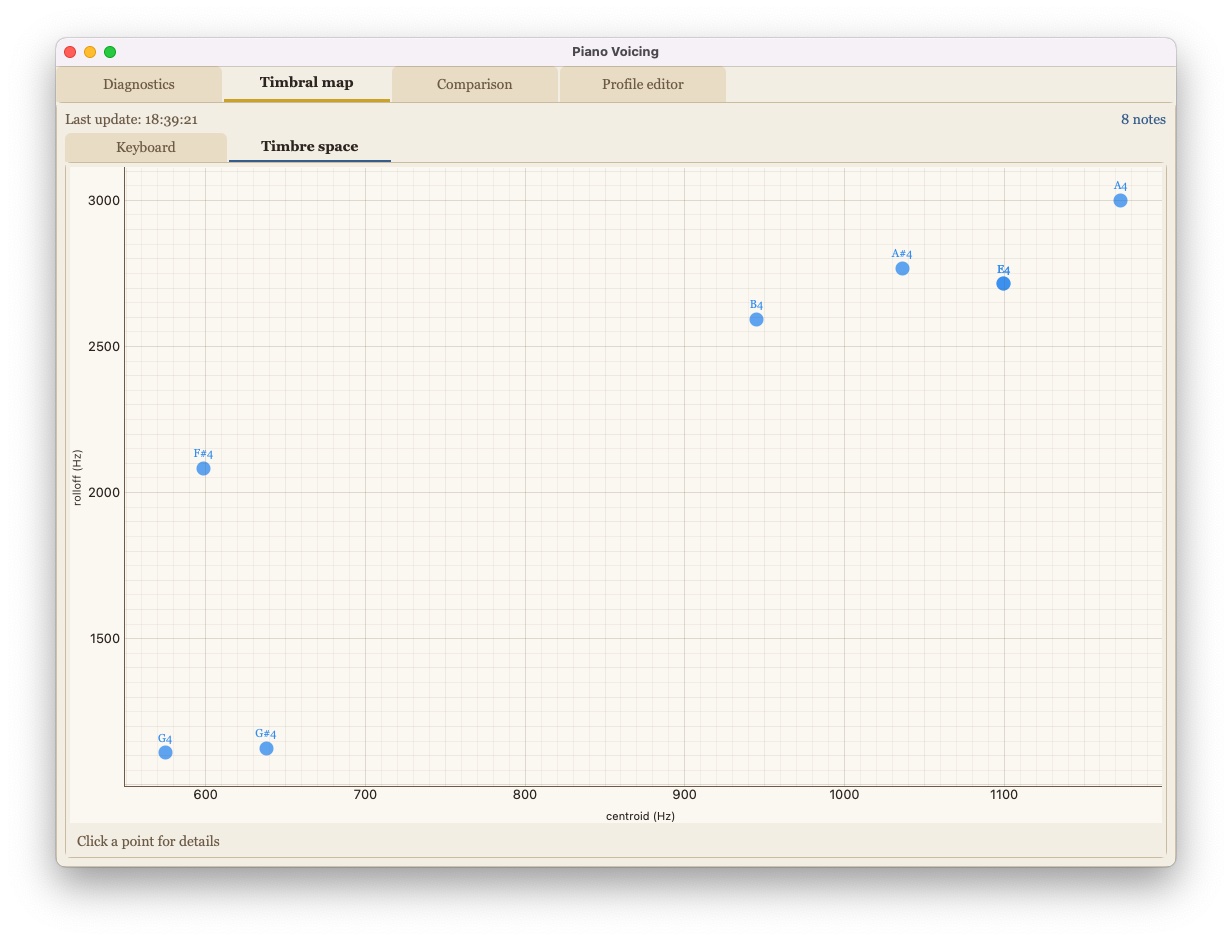The image size is (1232, 941).
Task: Switch to the Comparison tab
Action: [x=474, y=84]
